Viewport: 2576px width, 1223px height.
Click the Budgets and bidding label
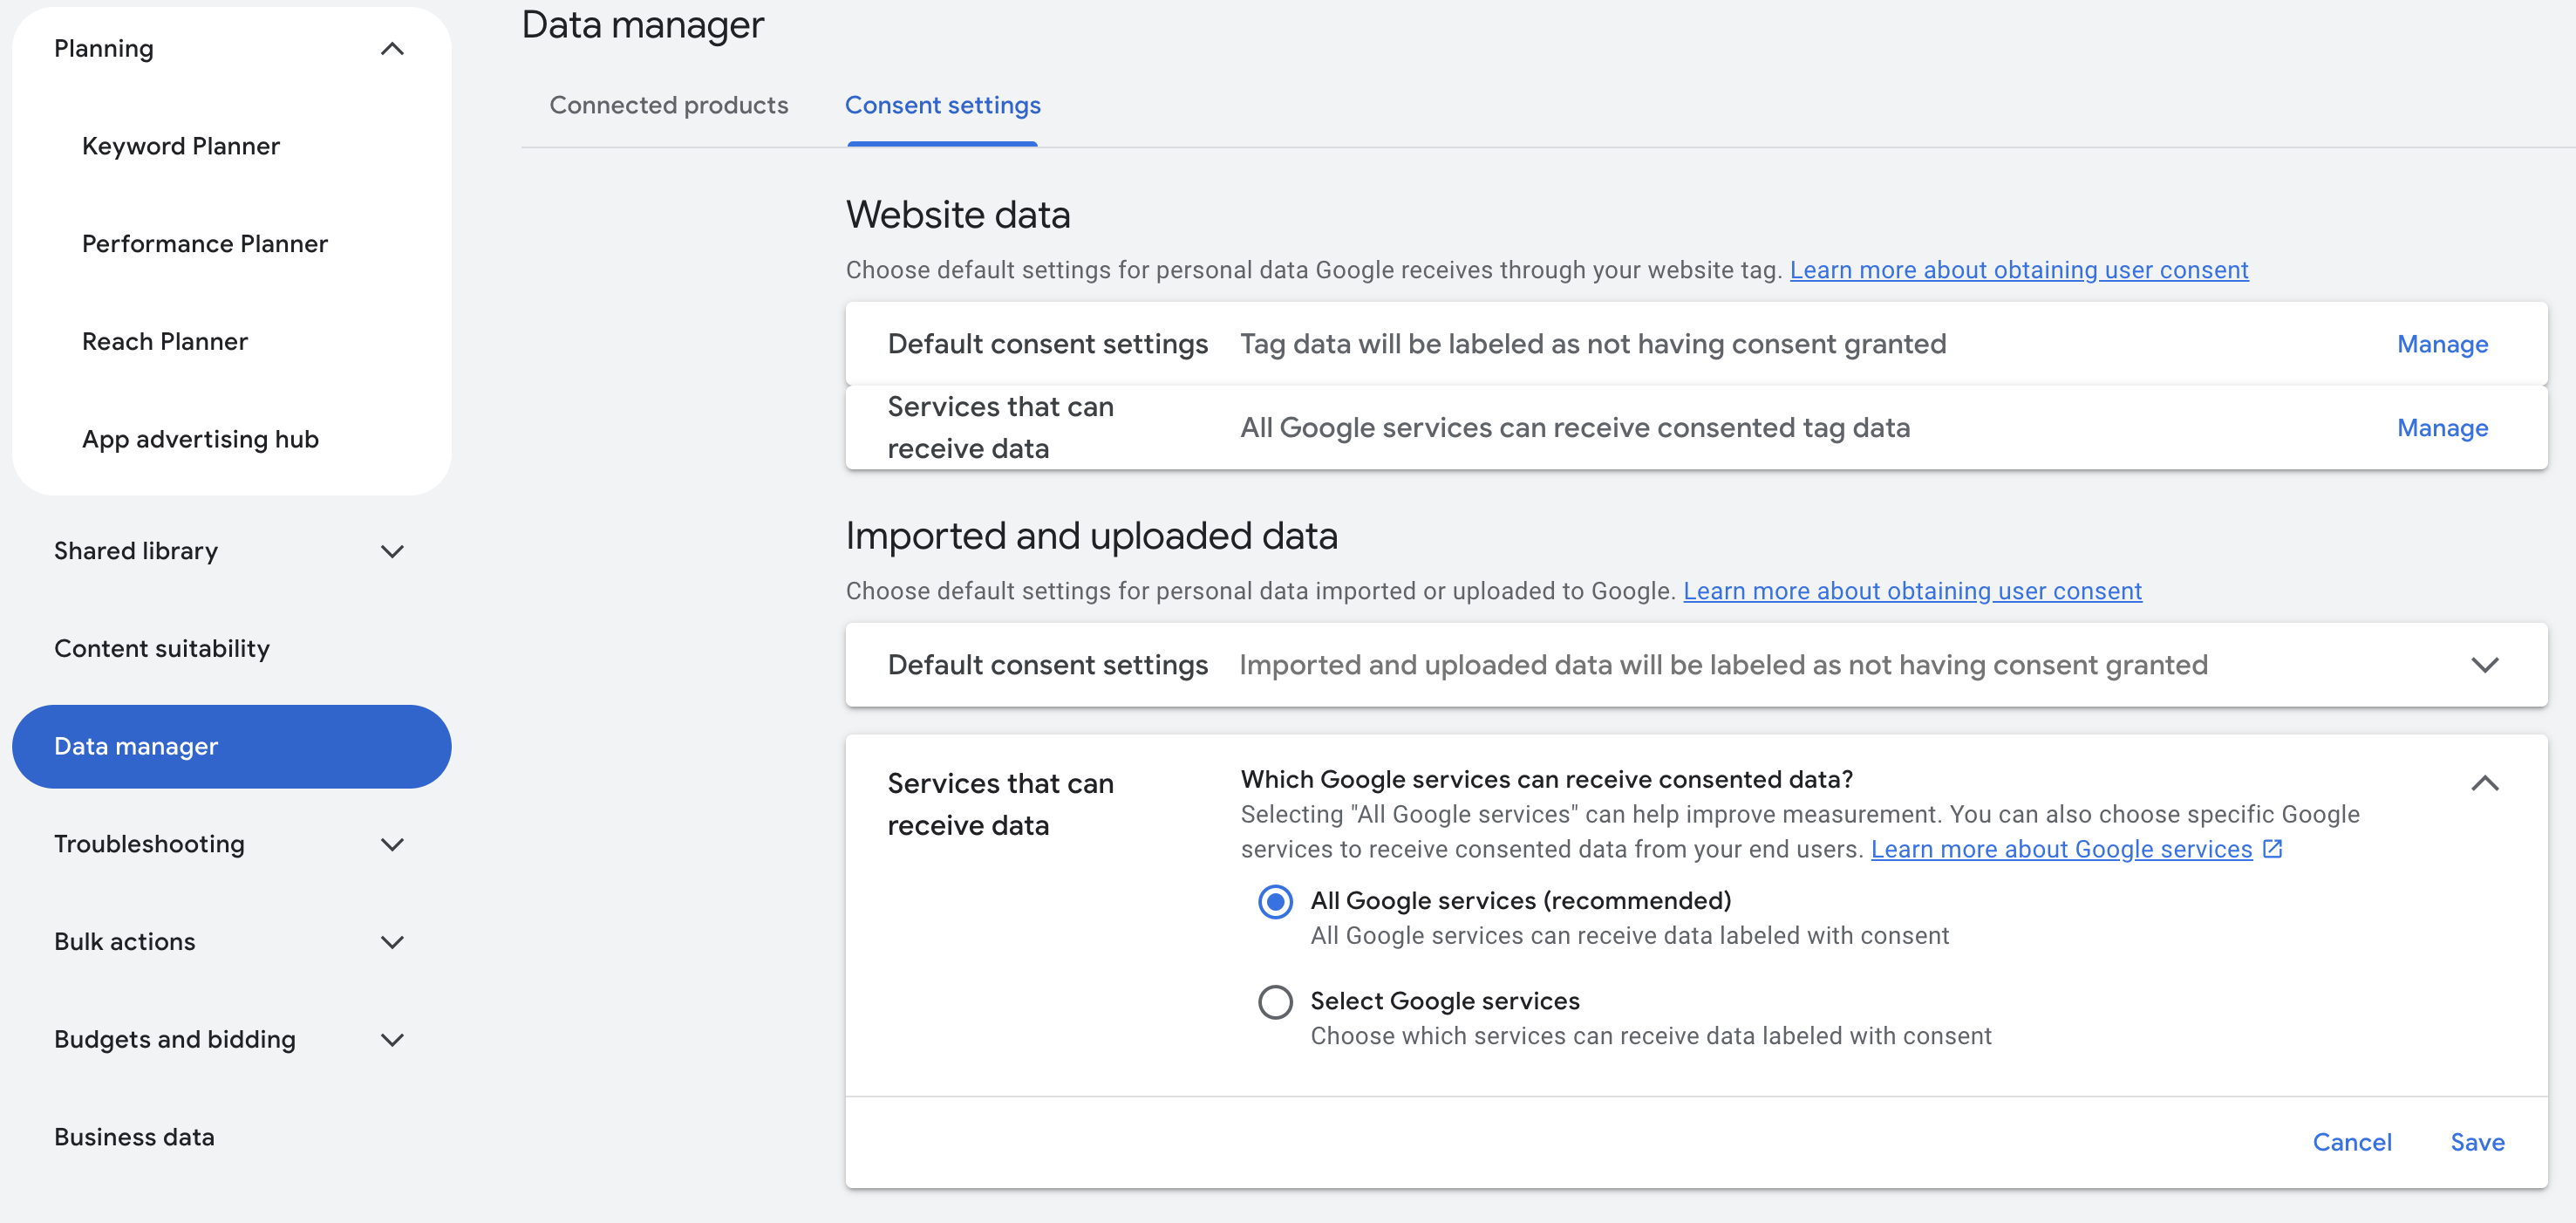click(x=175, y=1040)
